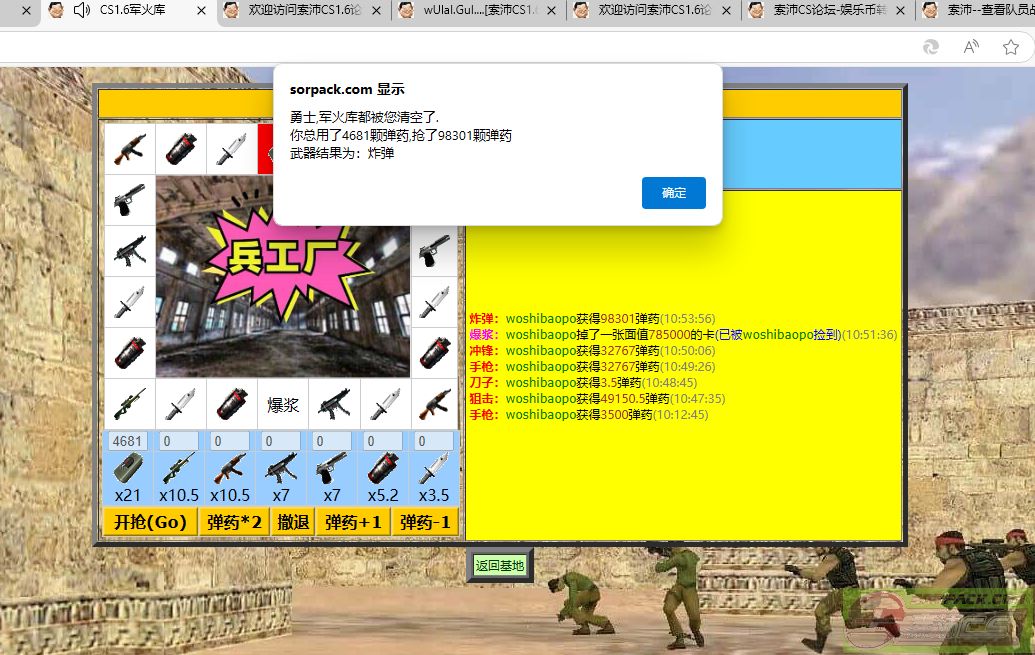Screen dimensions: 1035x655
Task: Focus ammo field above x5.2 grenade
Action: click(383, 441)
